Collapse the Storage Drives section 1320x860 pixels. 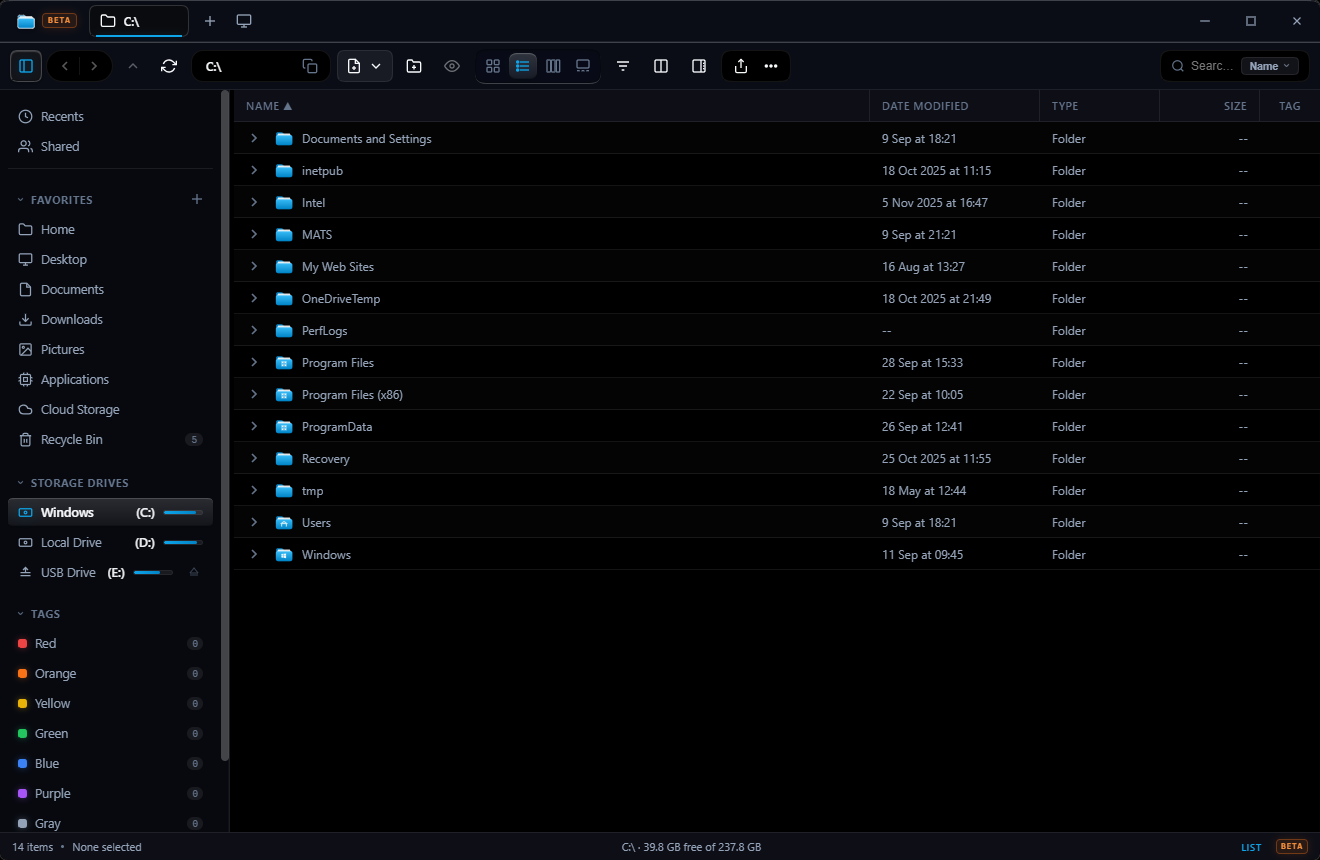coord(22,483)
